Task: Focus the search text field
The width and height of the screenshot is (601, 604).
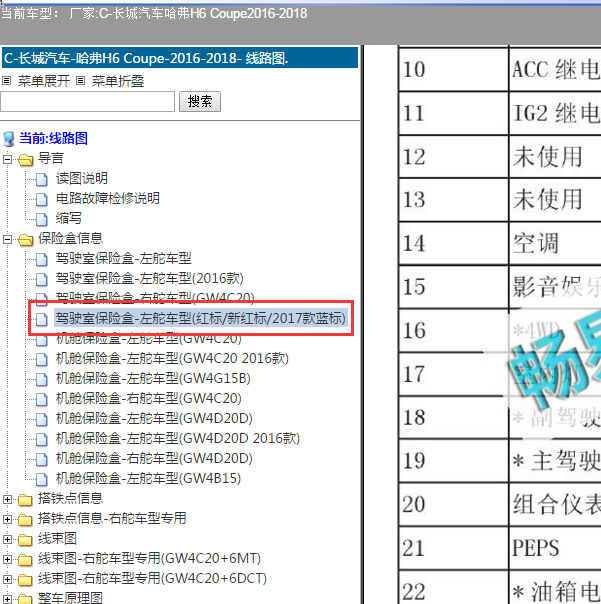Action: [87, 102]
